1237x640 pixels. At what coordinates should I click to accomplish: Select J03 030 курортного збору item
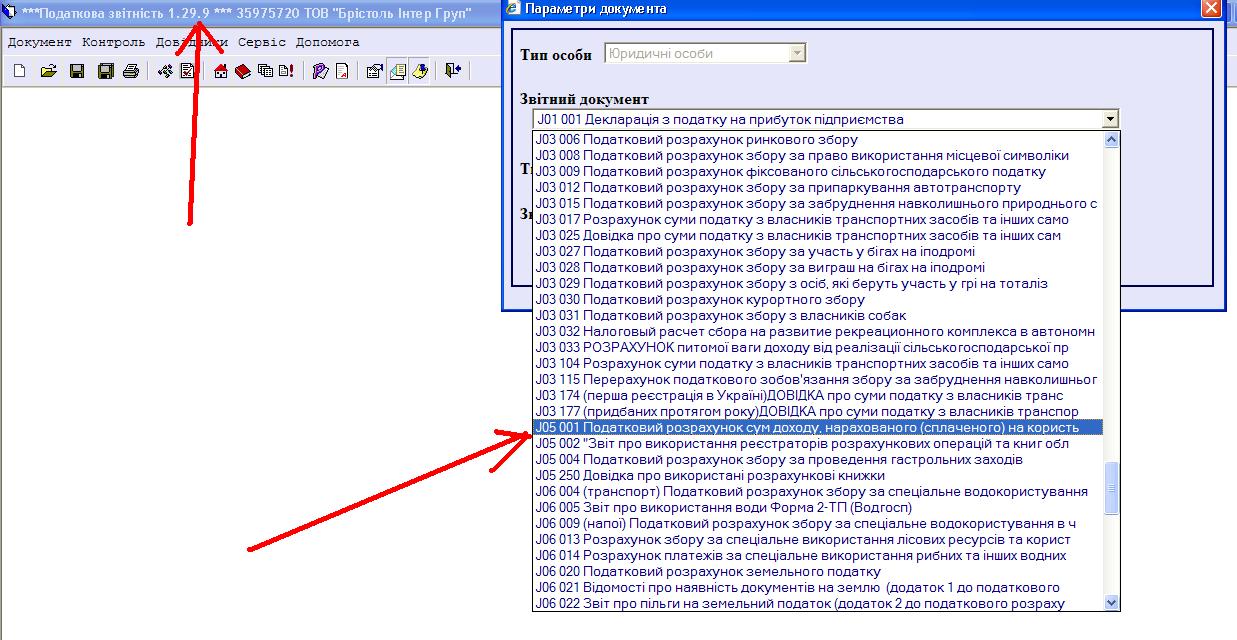700,299
